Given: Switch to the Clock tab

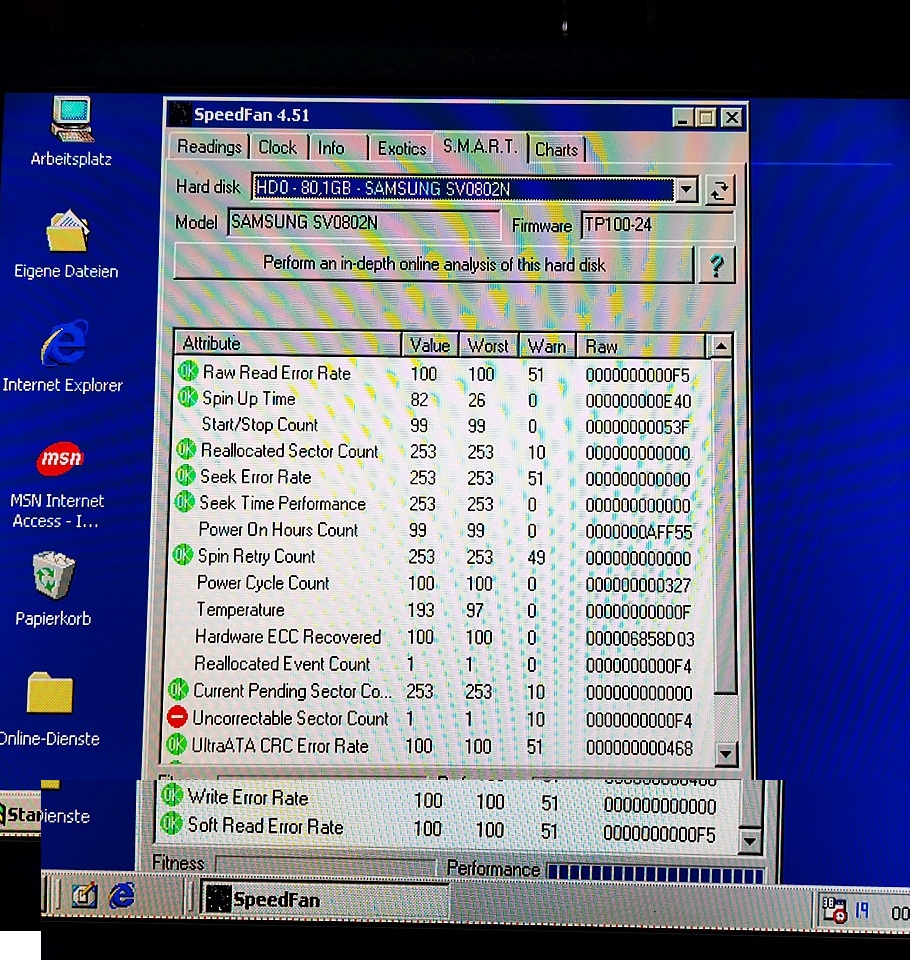Looking at the screenshot, I should coord(277,148).
